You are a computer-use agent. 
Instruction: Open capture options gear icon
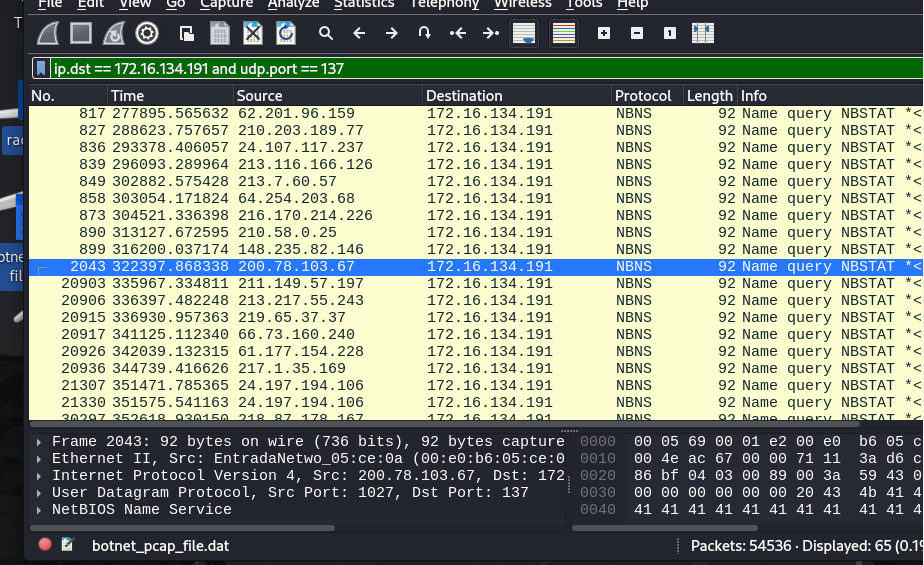click(x=147, y=33)
